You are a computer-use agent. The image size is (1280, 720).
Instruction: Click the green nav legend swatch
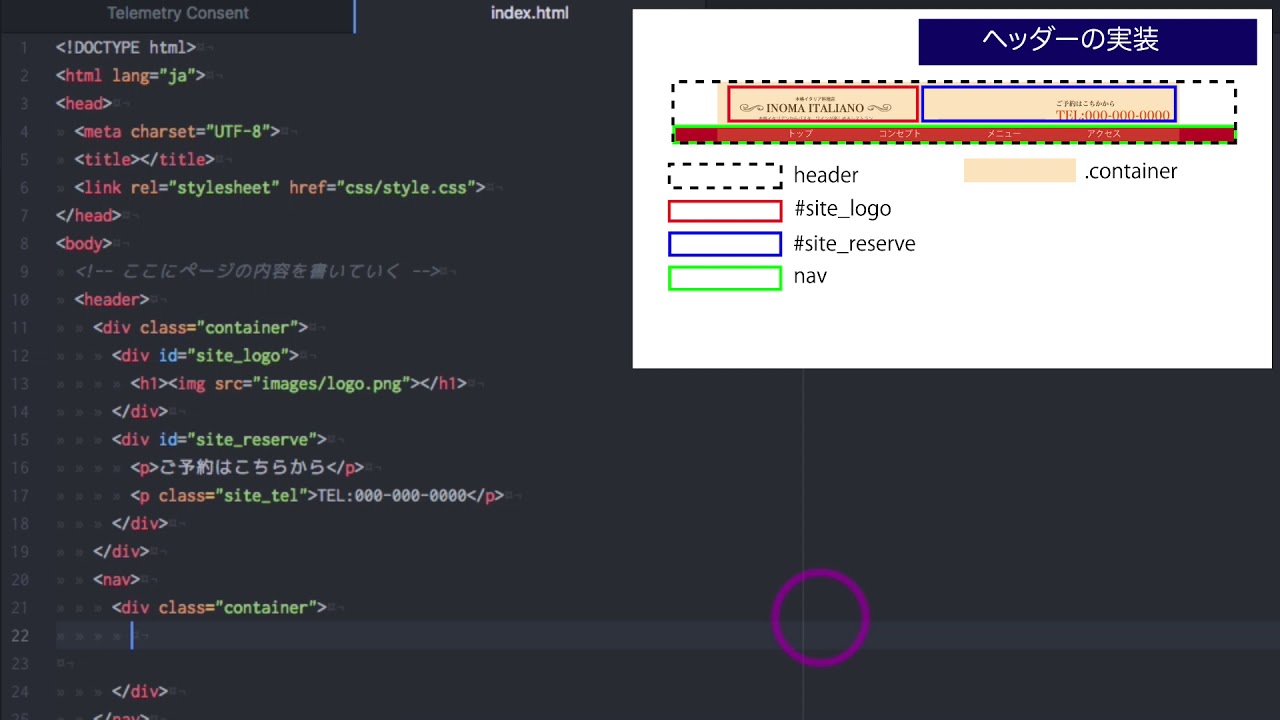pos(725,278)
